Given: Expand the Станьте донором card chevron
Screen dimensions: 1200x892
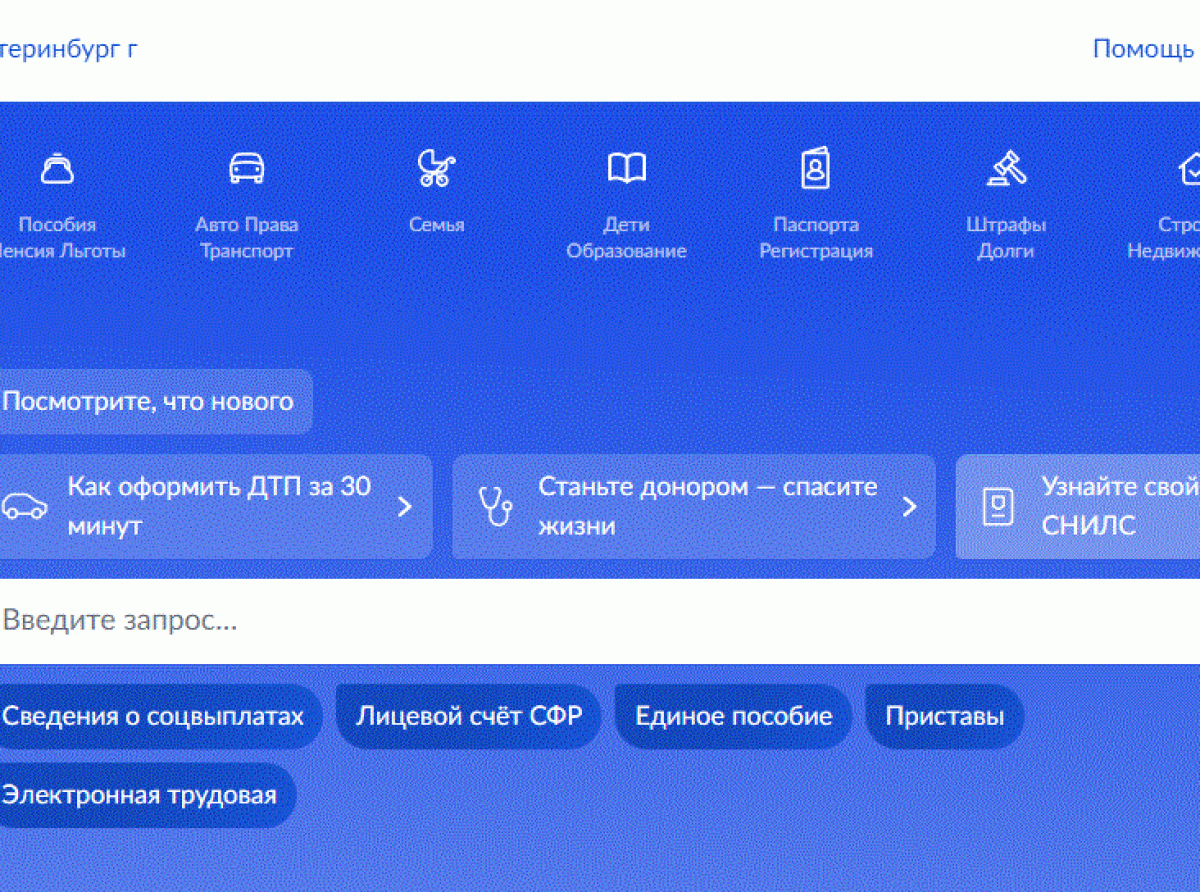Looking at the screenshot, I should pos(908,506).
